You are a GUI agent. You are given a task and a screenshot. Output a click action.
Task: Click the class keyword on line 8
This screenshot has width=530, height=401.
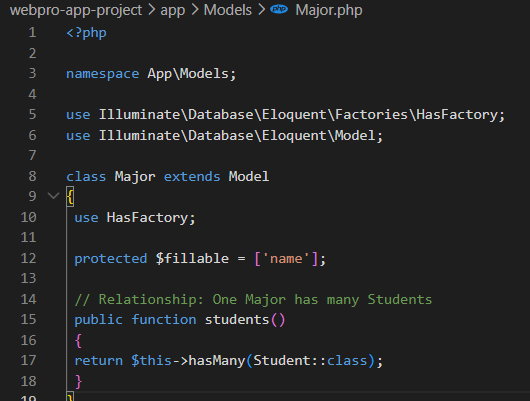coord(86,176)
